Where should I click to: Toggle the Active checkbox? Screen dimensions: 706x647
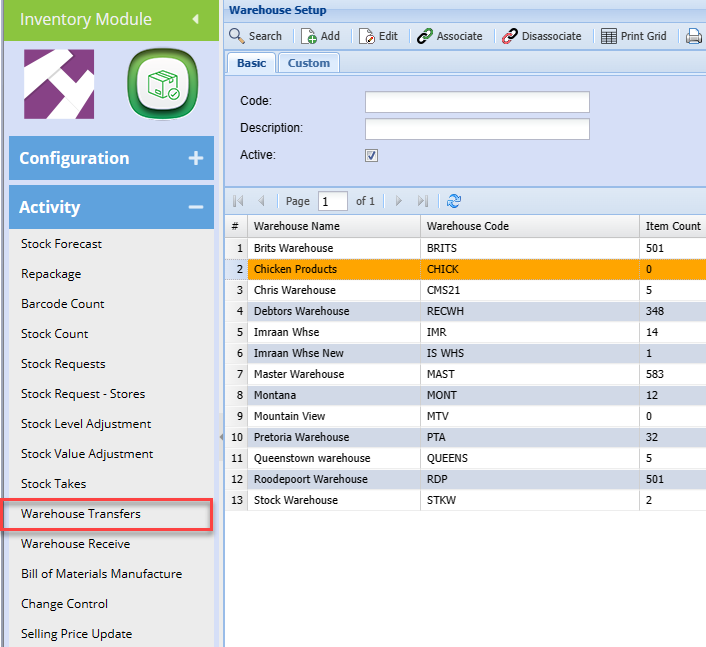(372, 155)
